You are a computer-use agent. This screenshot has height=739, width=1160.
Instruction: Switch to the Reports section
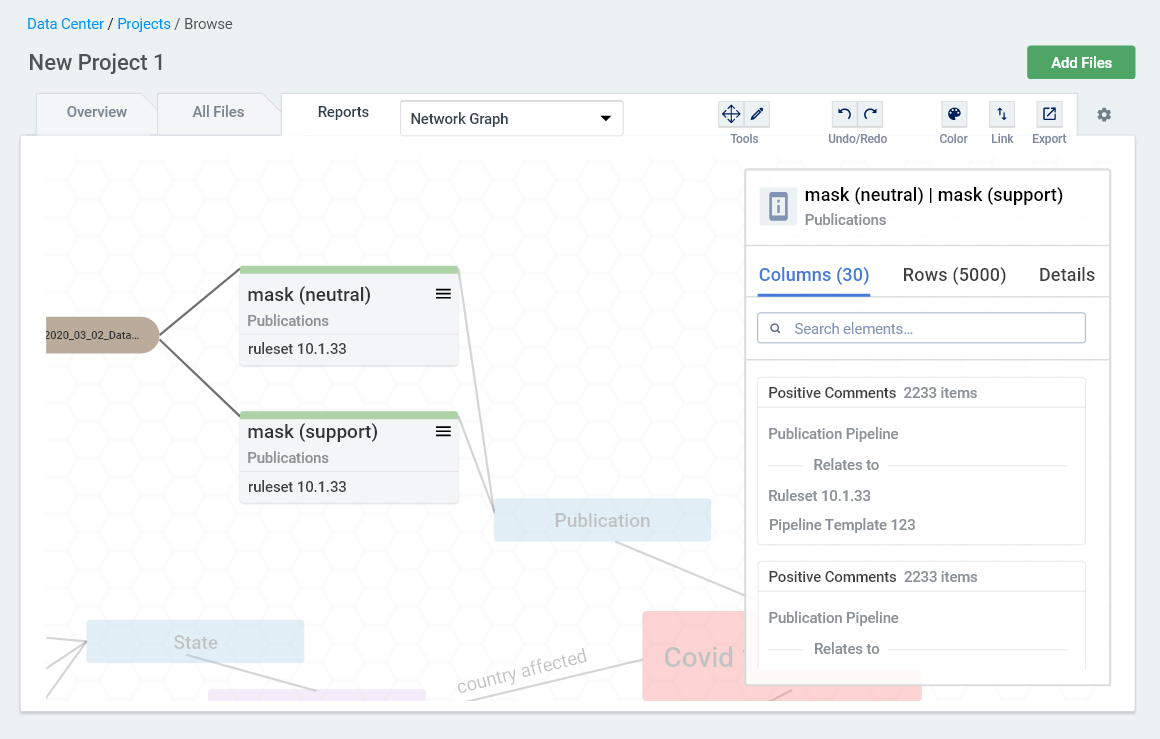click(x=343, y=112)
